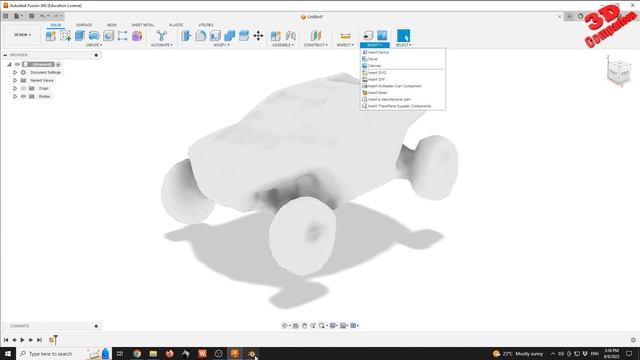Switch to the Mesh tab
Viewport: 640px width, 360px height.
coord(112,25)
